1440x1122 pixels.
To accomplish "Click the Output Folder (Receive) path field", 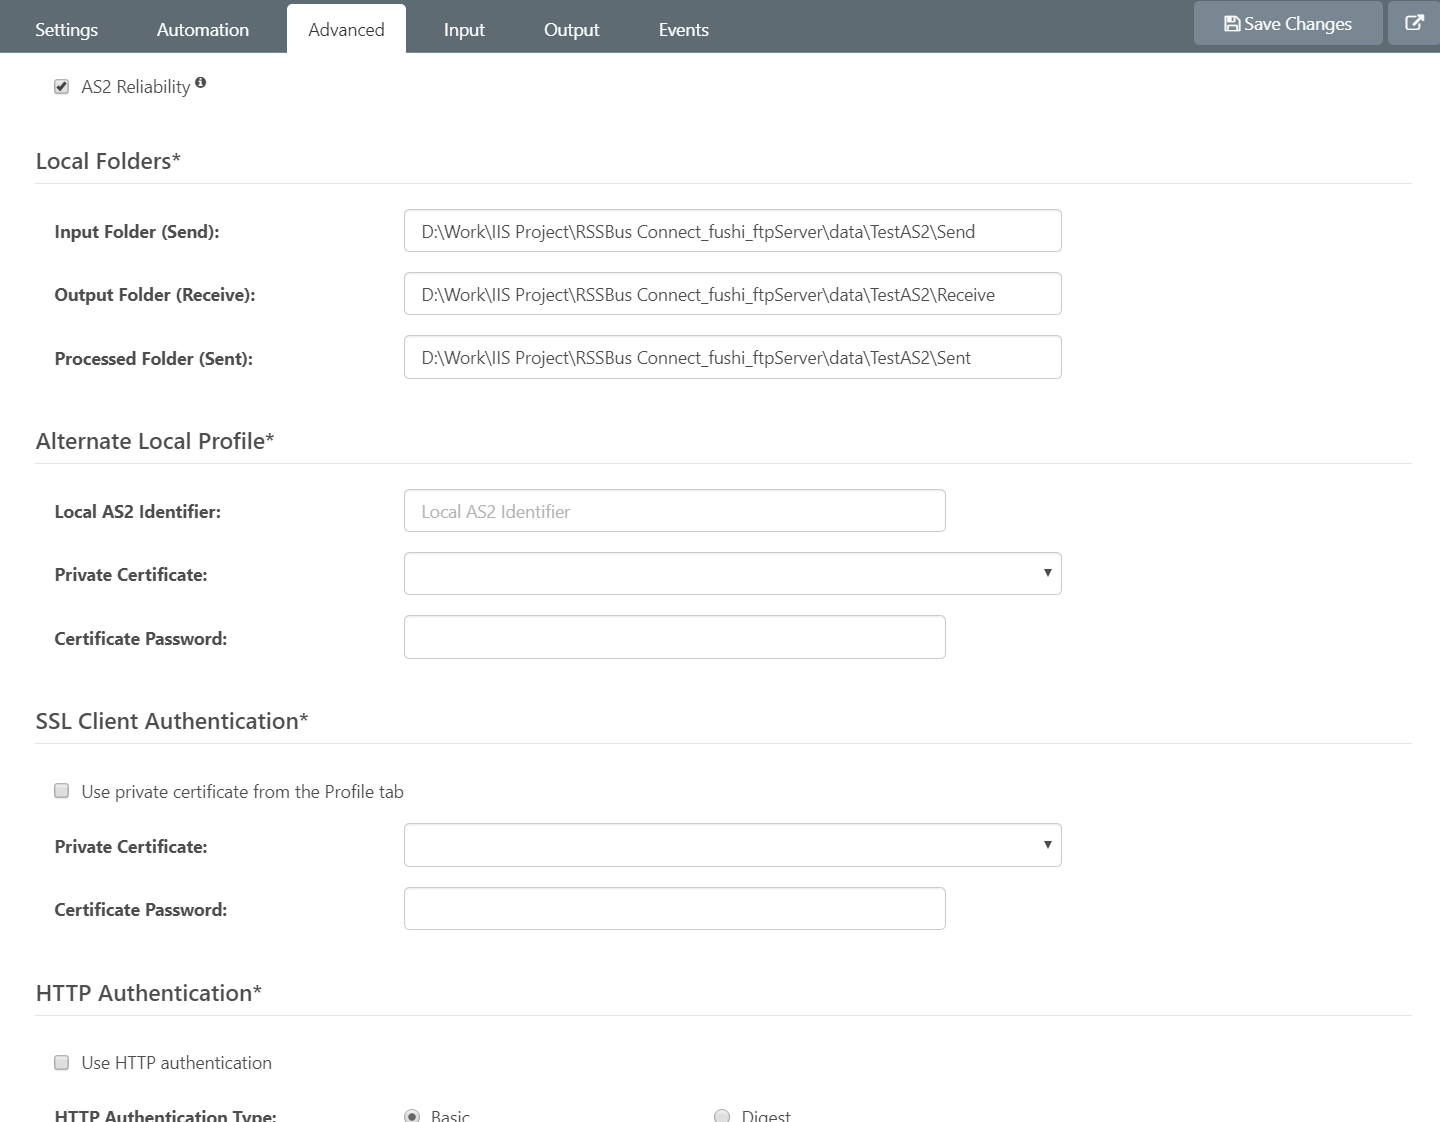I will [x=733, y=294].
